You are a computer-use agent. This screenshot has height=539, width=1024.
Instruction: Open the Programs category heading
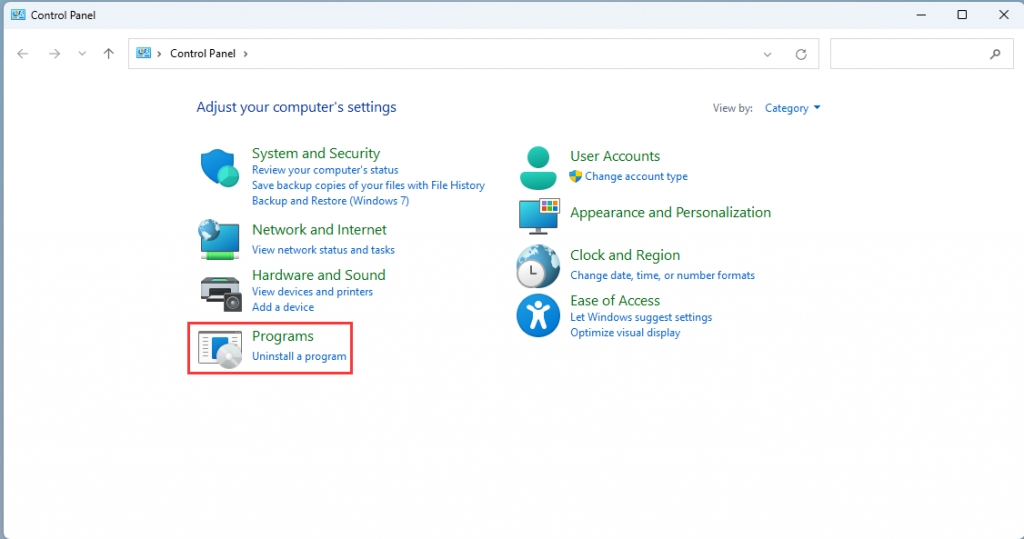click(x=283, y=336)
